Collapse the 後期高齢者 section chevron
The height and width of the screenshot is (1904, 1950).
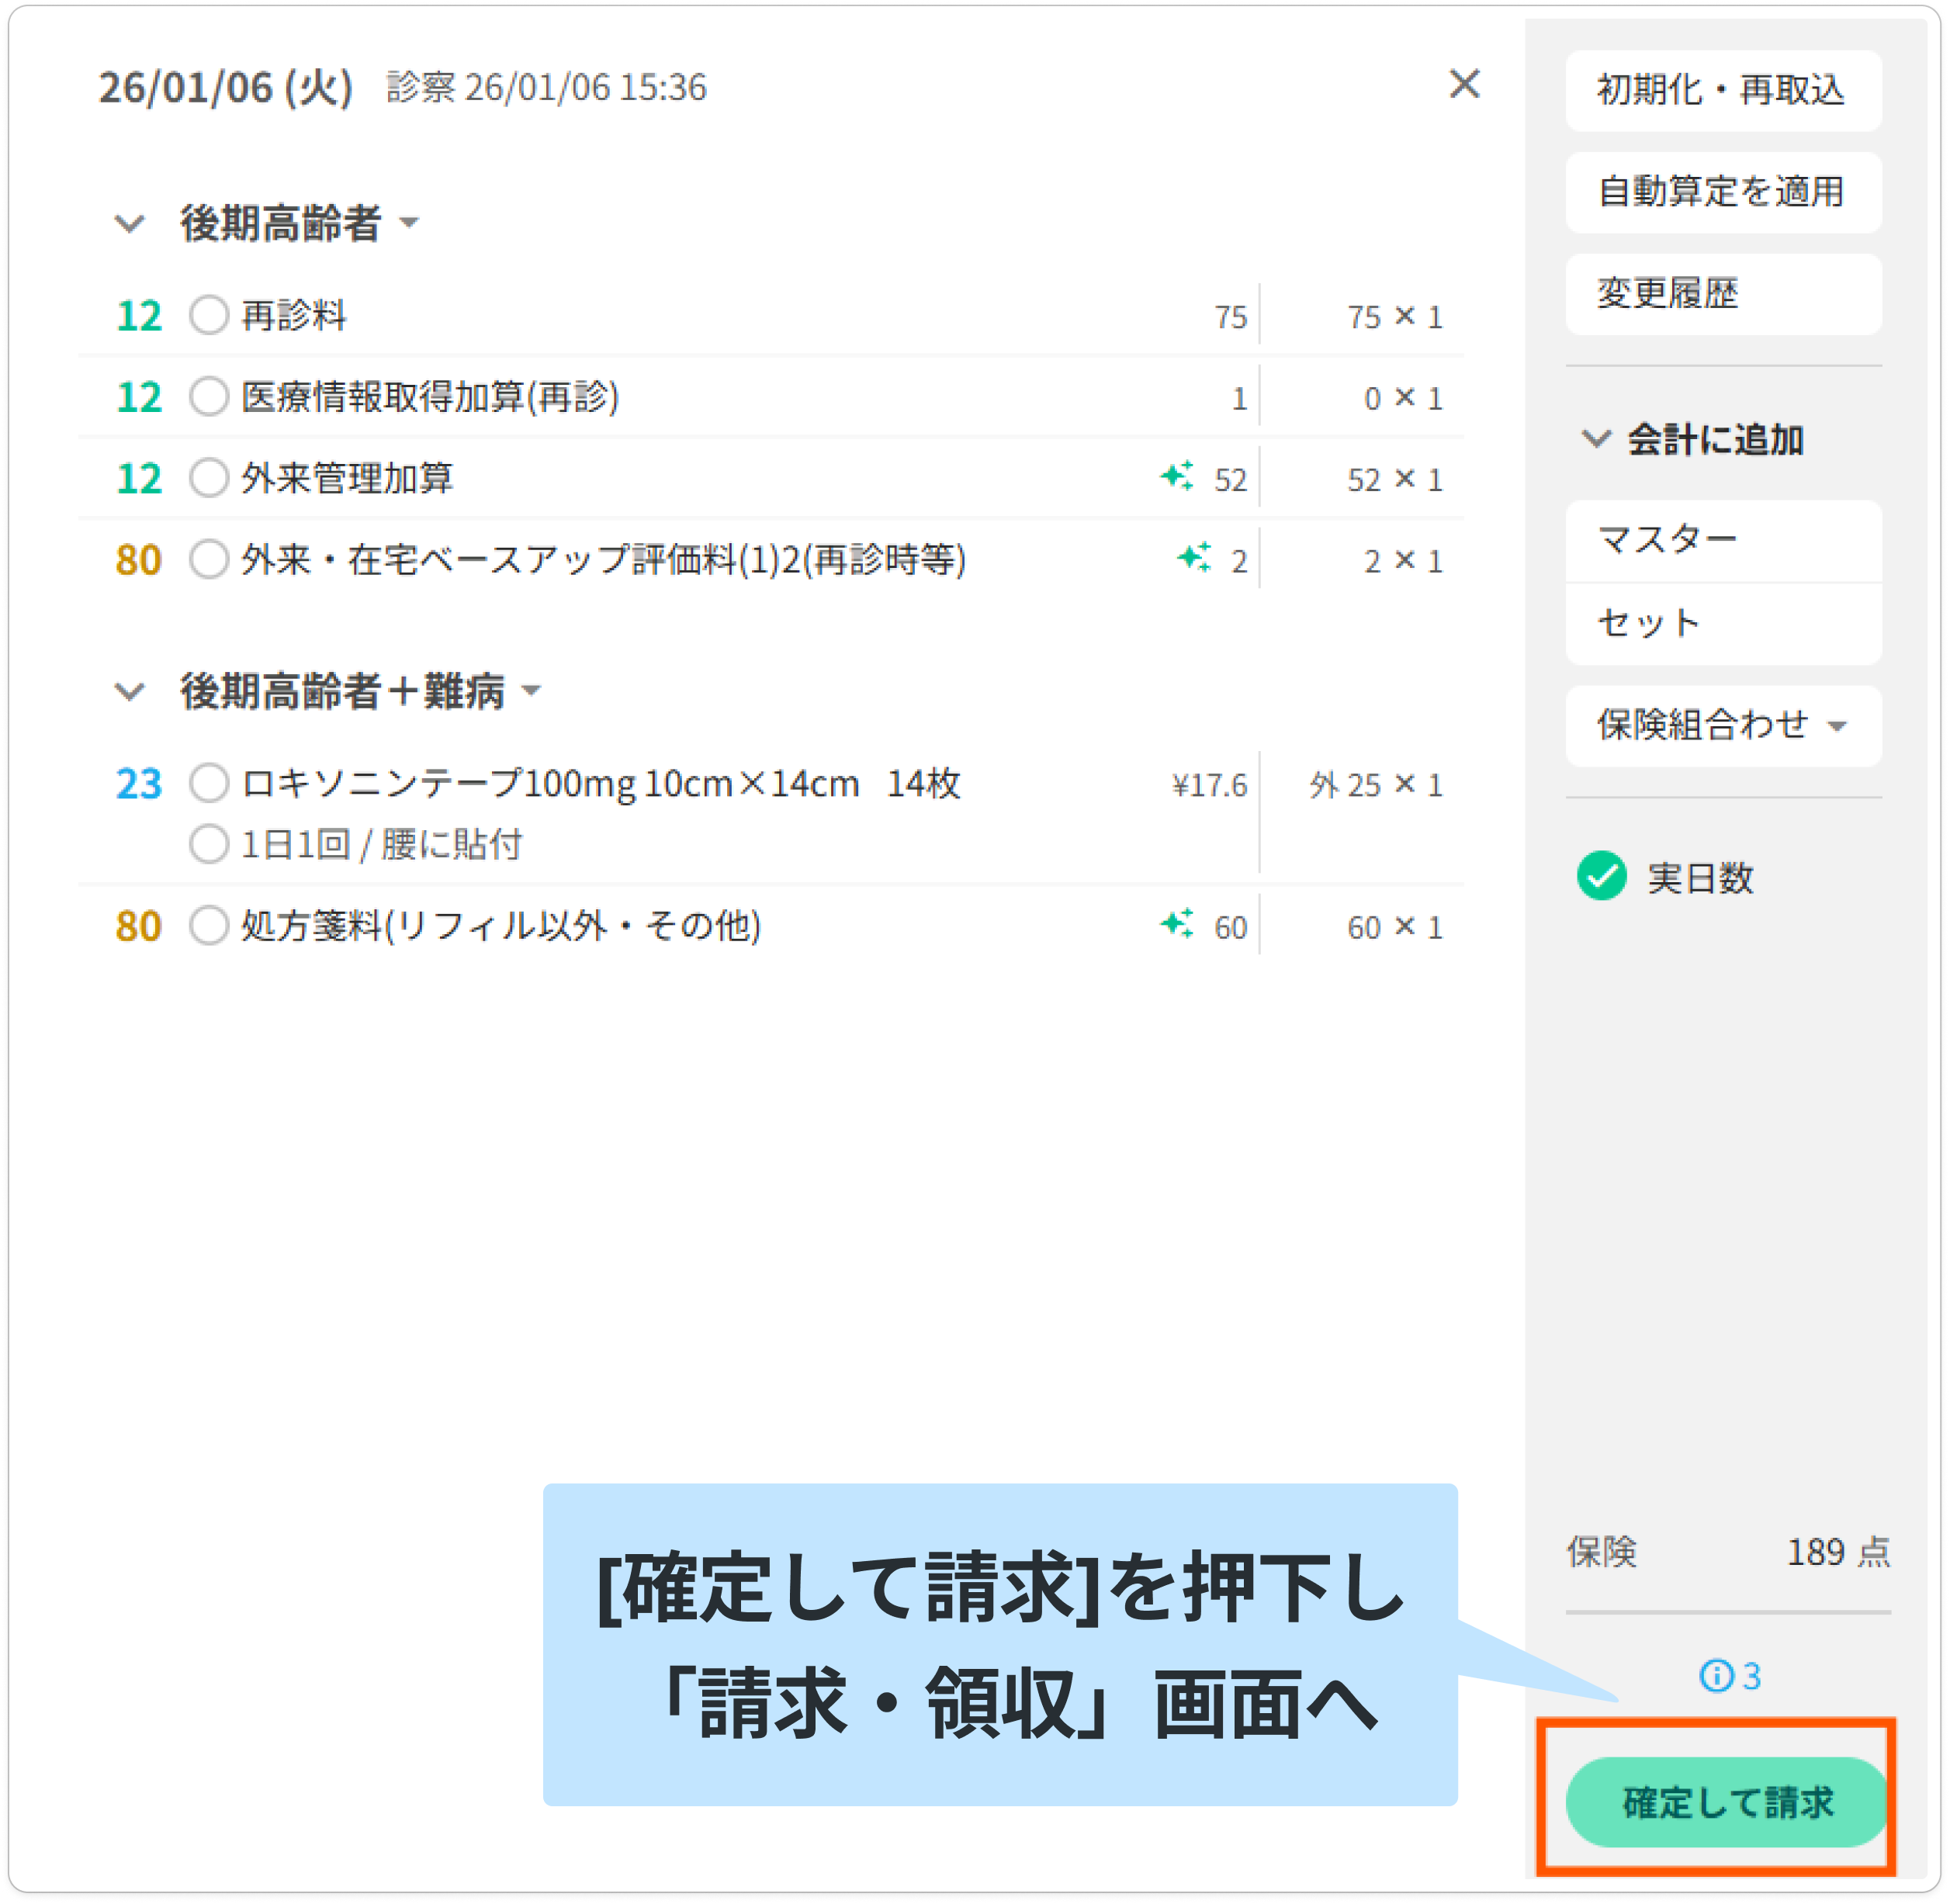pyautogui.click(x=130, y=223)
